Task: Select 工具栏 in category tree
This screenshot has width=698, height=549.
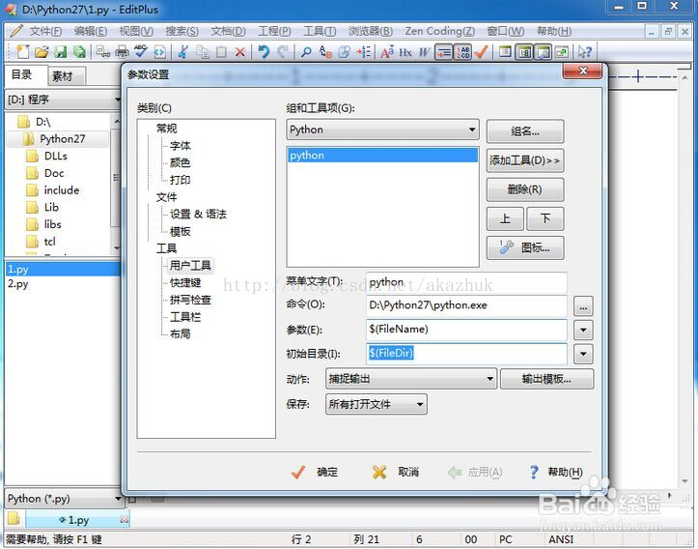Action: point(185,317)
